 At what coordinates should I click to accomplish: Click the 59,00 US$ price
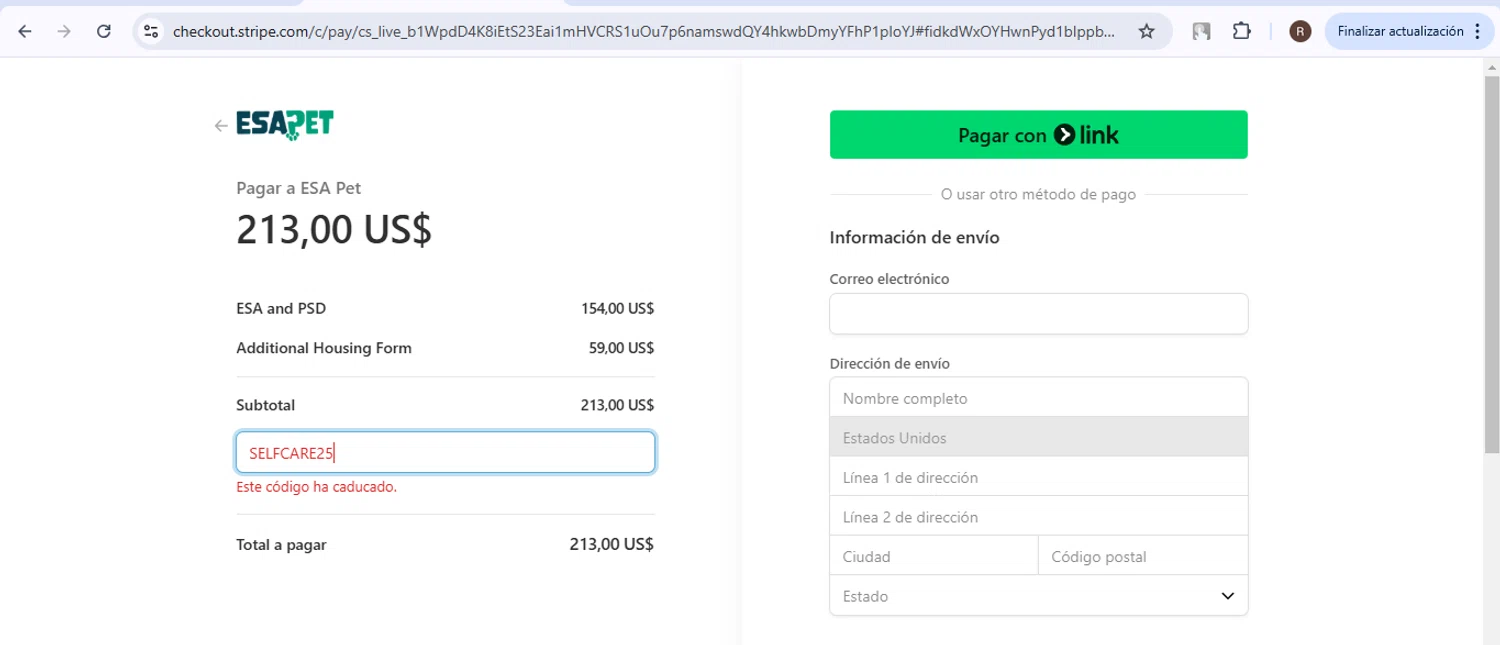click(621, 348)
